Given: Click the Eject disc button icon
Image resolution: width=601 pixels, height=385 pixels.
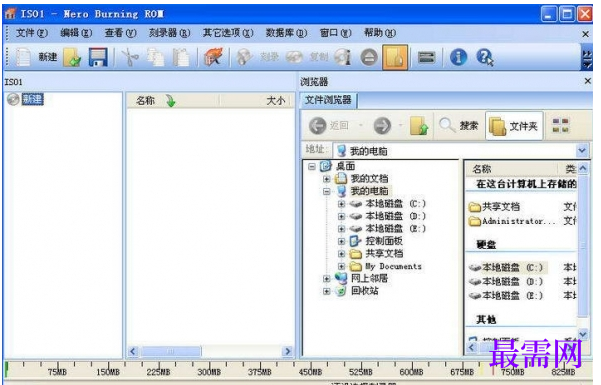Looking at the screenshot, I should point(369,58).
